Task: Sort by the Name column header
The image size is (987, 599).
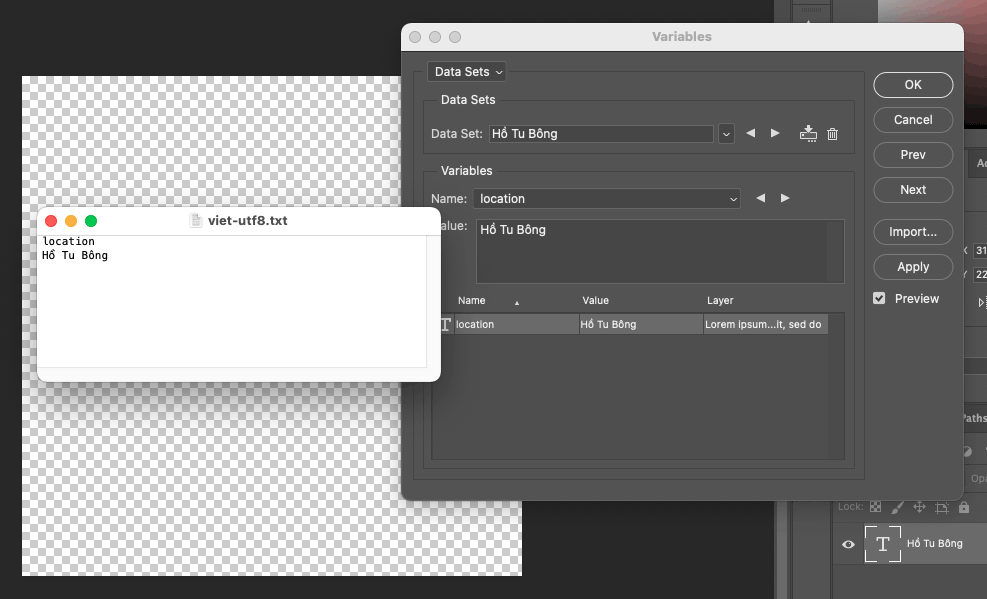Action: click(471, 301)
